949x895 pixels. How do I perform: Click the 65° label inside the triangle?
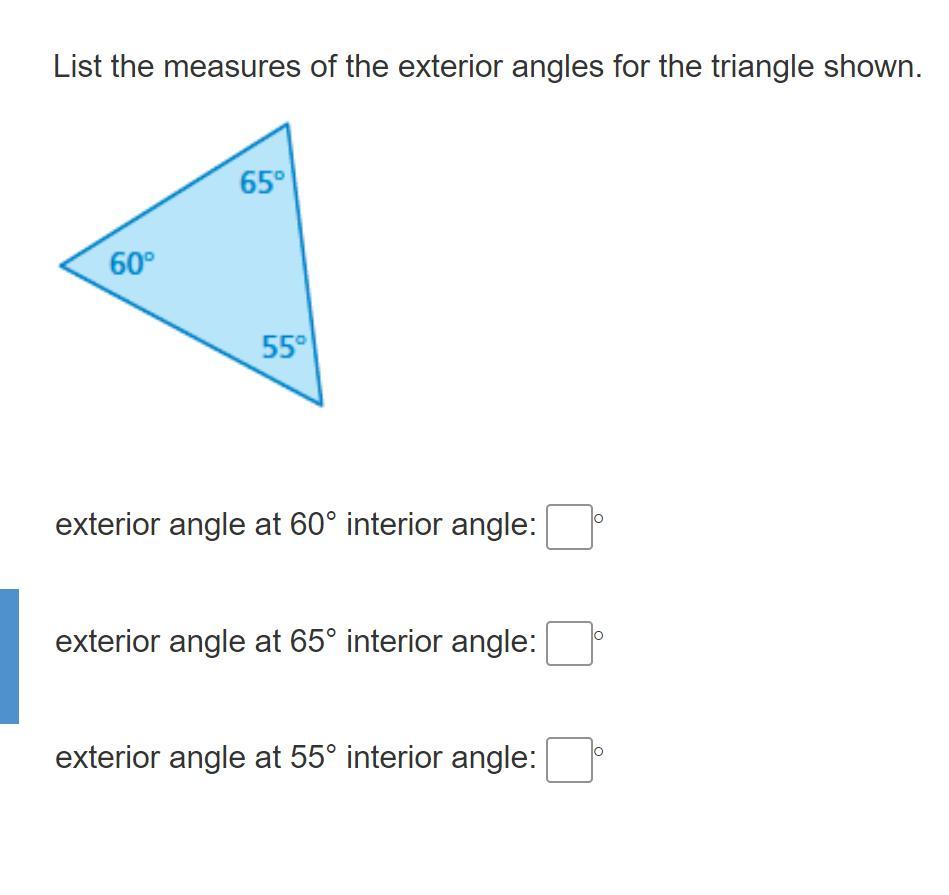point(262,183)
